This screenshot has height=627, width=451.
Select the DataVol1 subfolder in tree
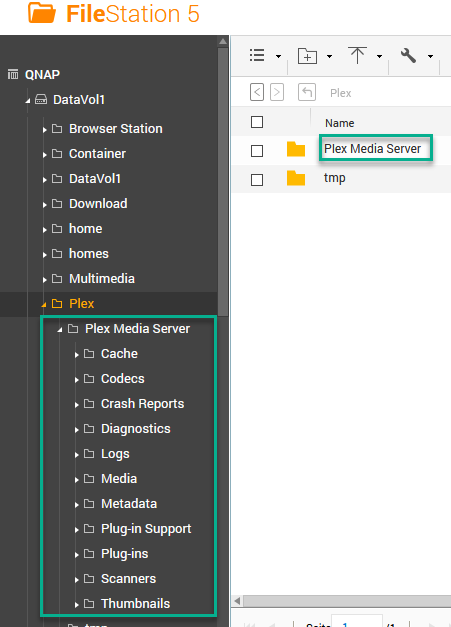(95, 179)
